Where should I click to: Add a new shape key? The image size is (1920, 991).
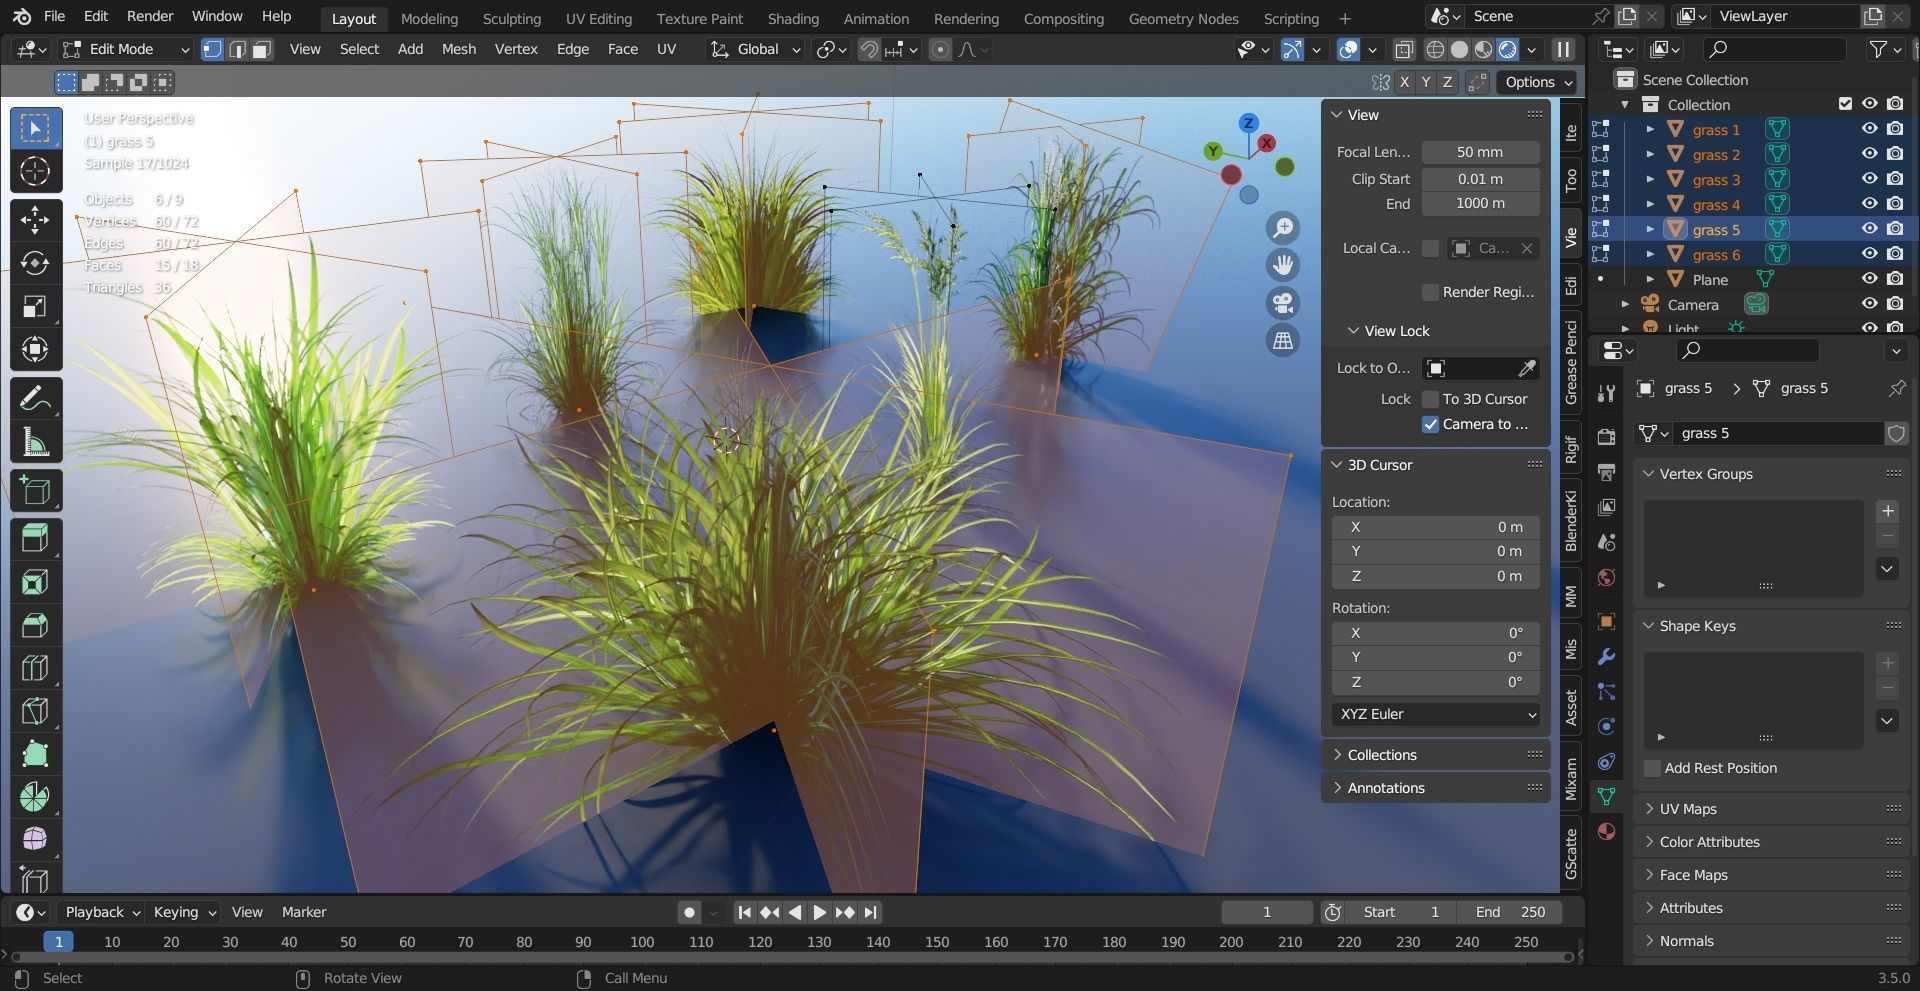[x=1887, y=663]
